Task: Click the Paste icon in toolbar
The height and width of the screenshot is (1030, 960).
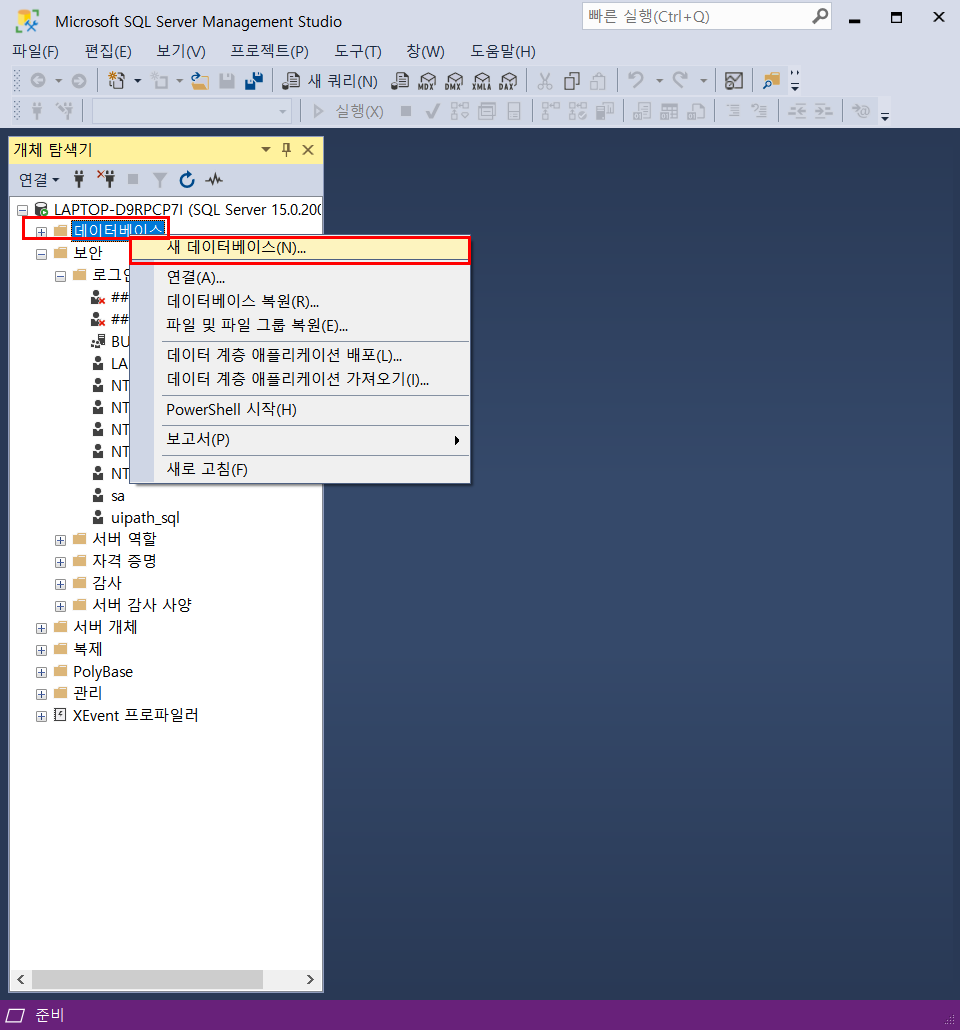Action: (x=598, y=81)
